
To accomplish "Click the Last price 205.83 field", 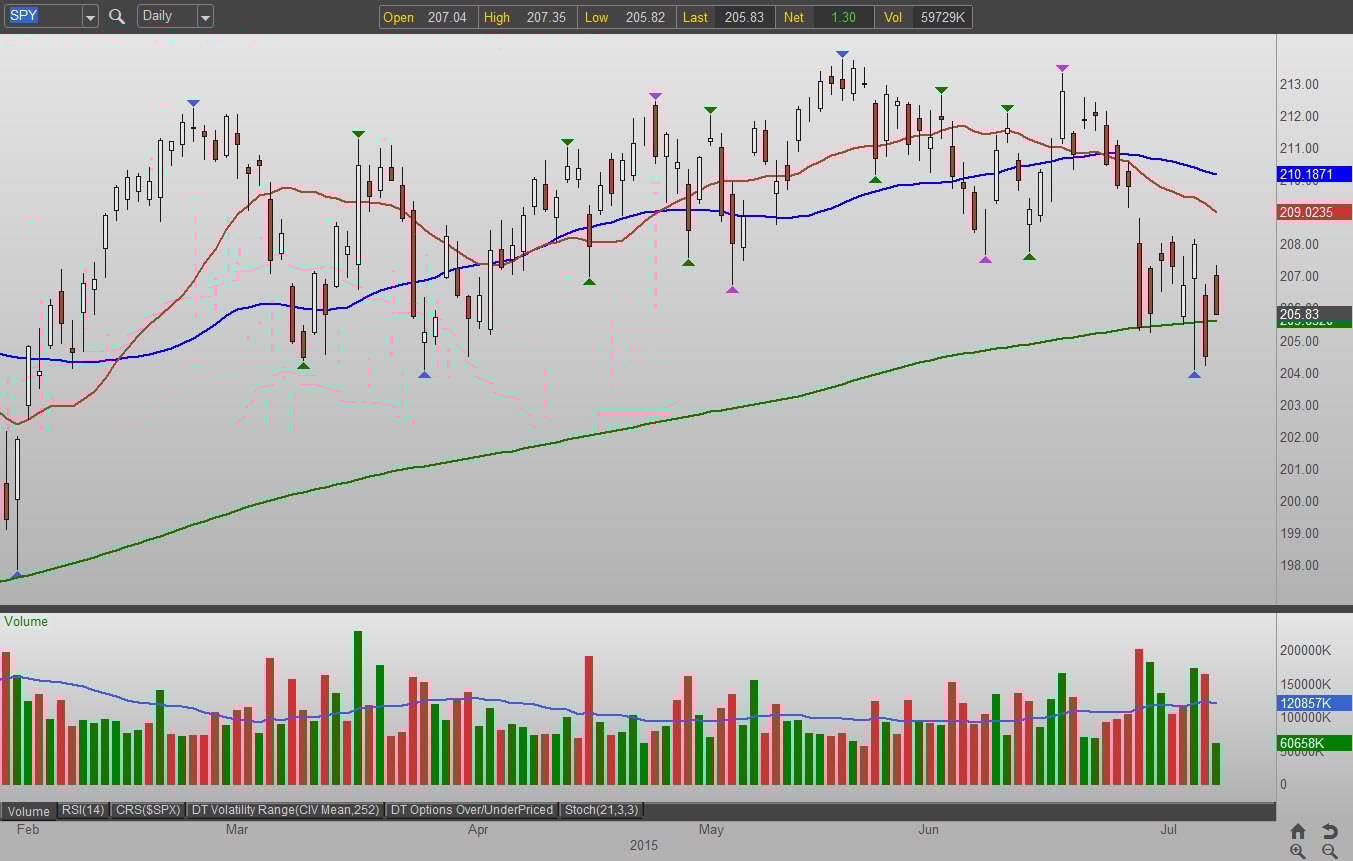I will point(743,17).
